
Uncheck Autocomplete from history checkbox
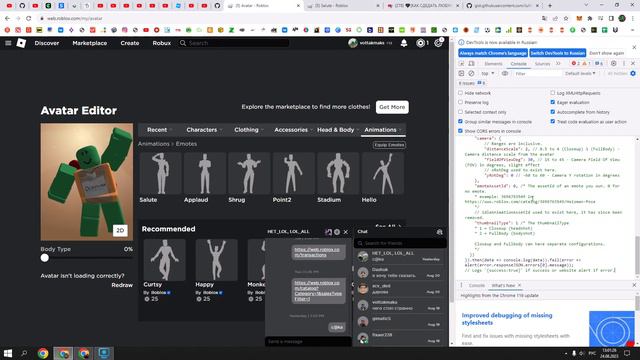pyautogui.click(x=553, y=112)
